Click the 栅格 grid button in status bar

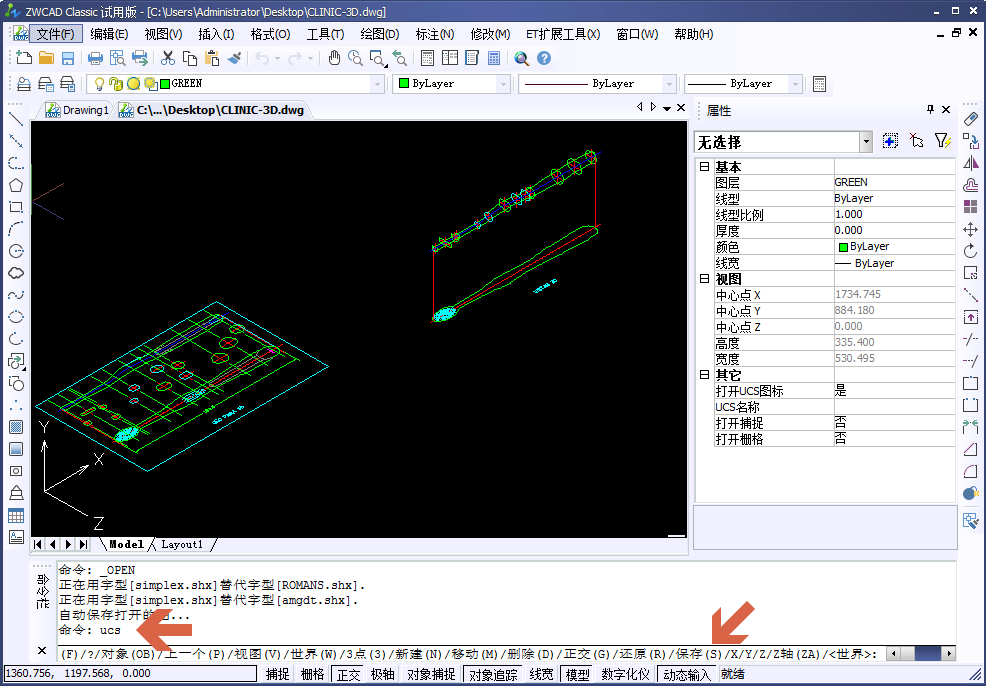click(312, 675)
